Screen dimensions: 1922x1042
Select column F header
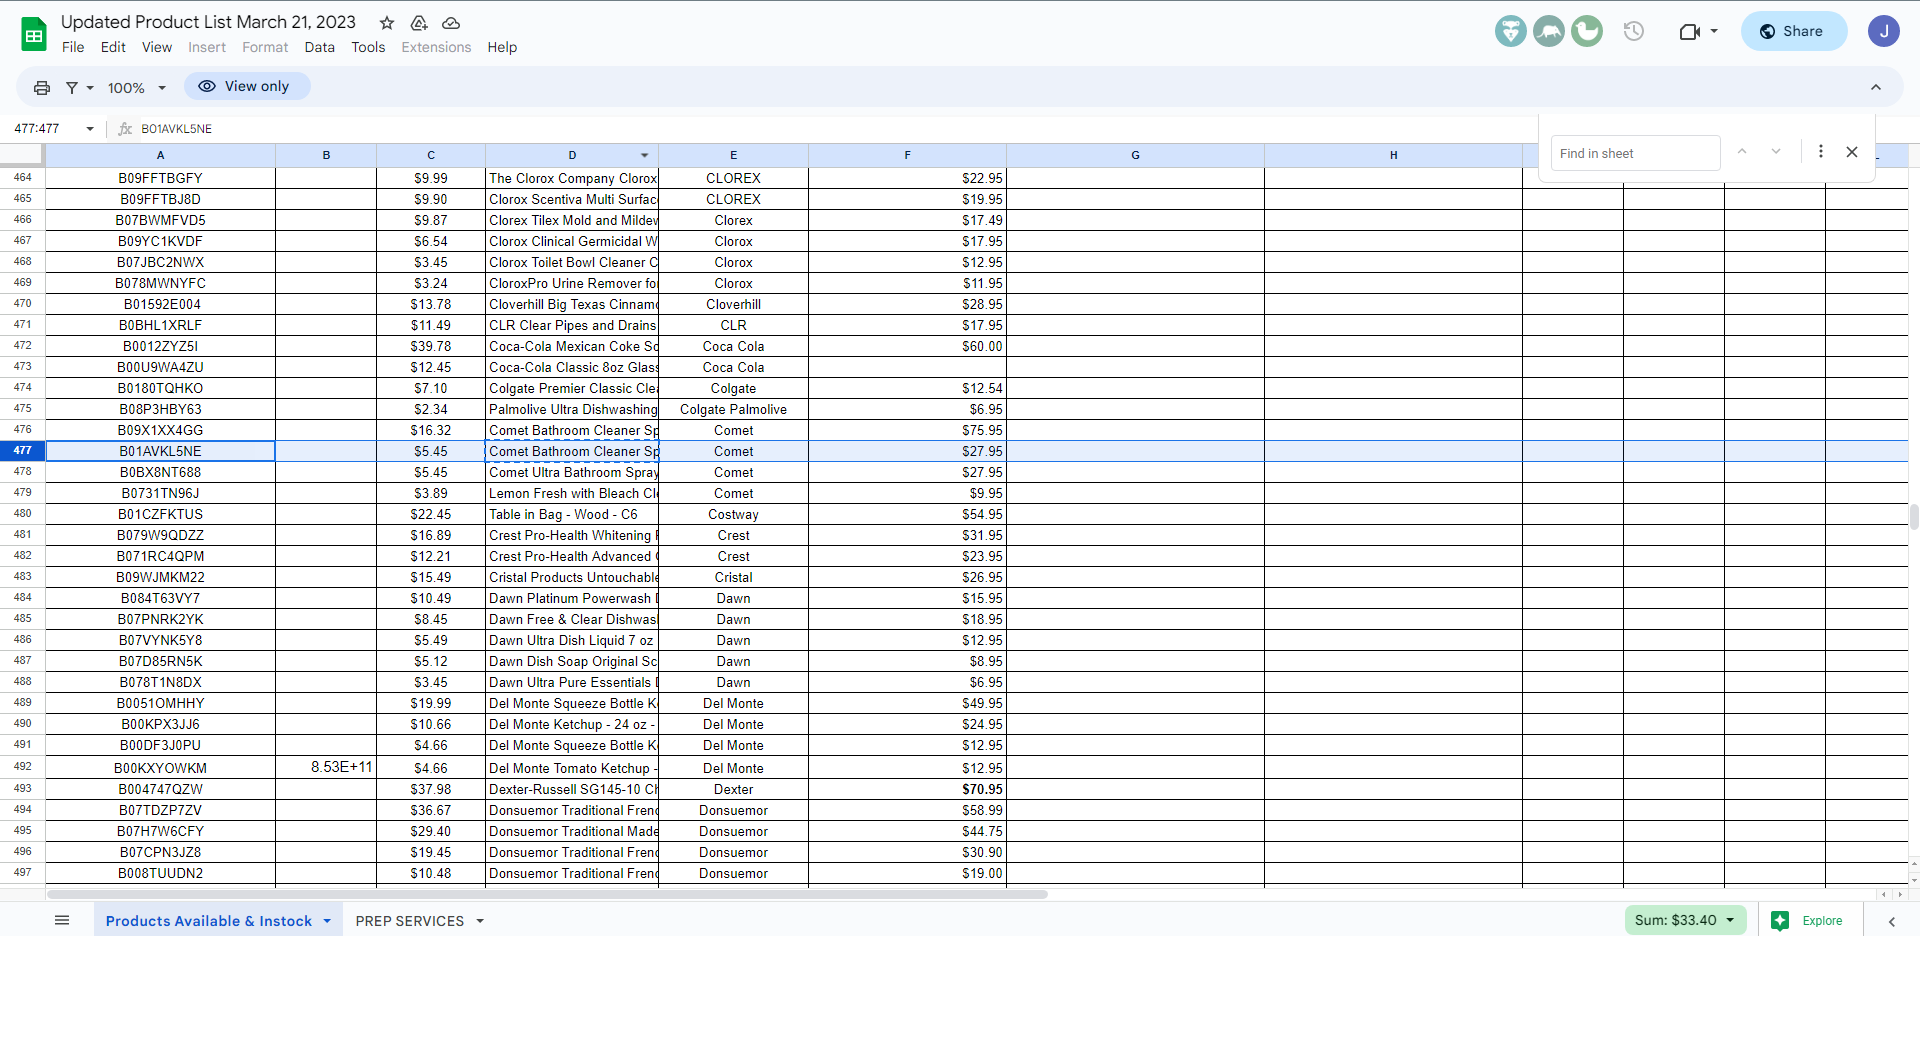[907, 155]
